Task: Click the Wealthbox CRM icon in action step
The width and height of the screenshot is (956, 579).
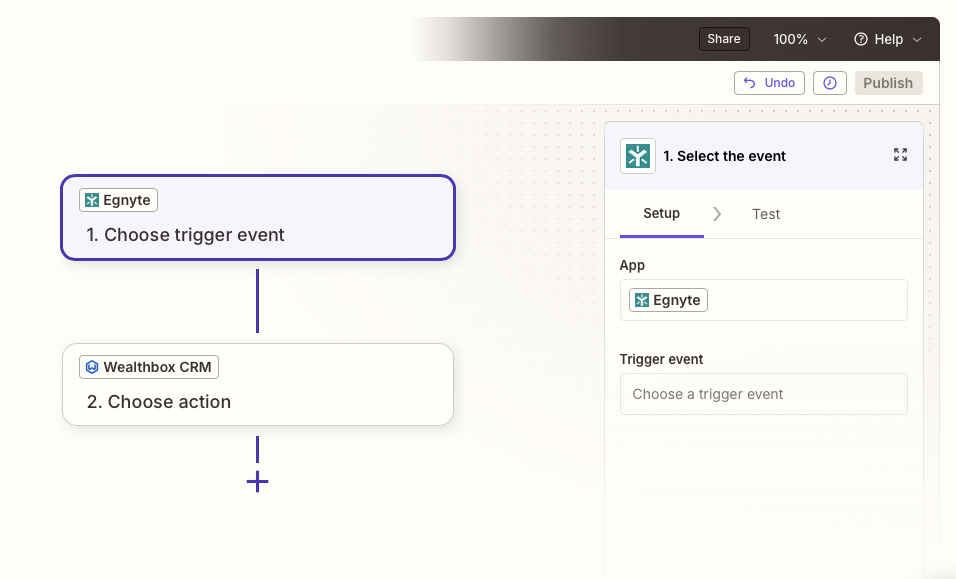Action: [x=92, y=367]
